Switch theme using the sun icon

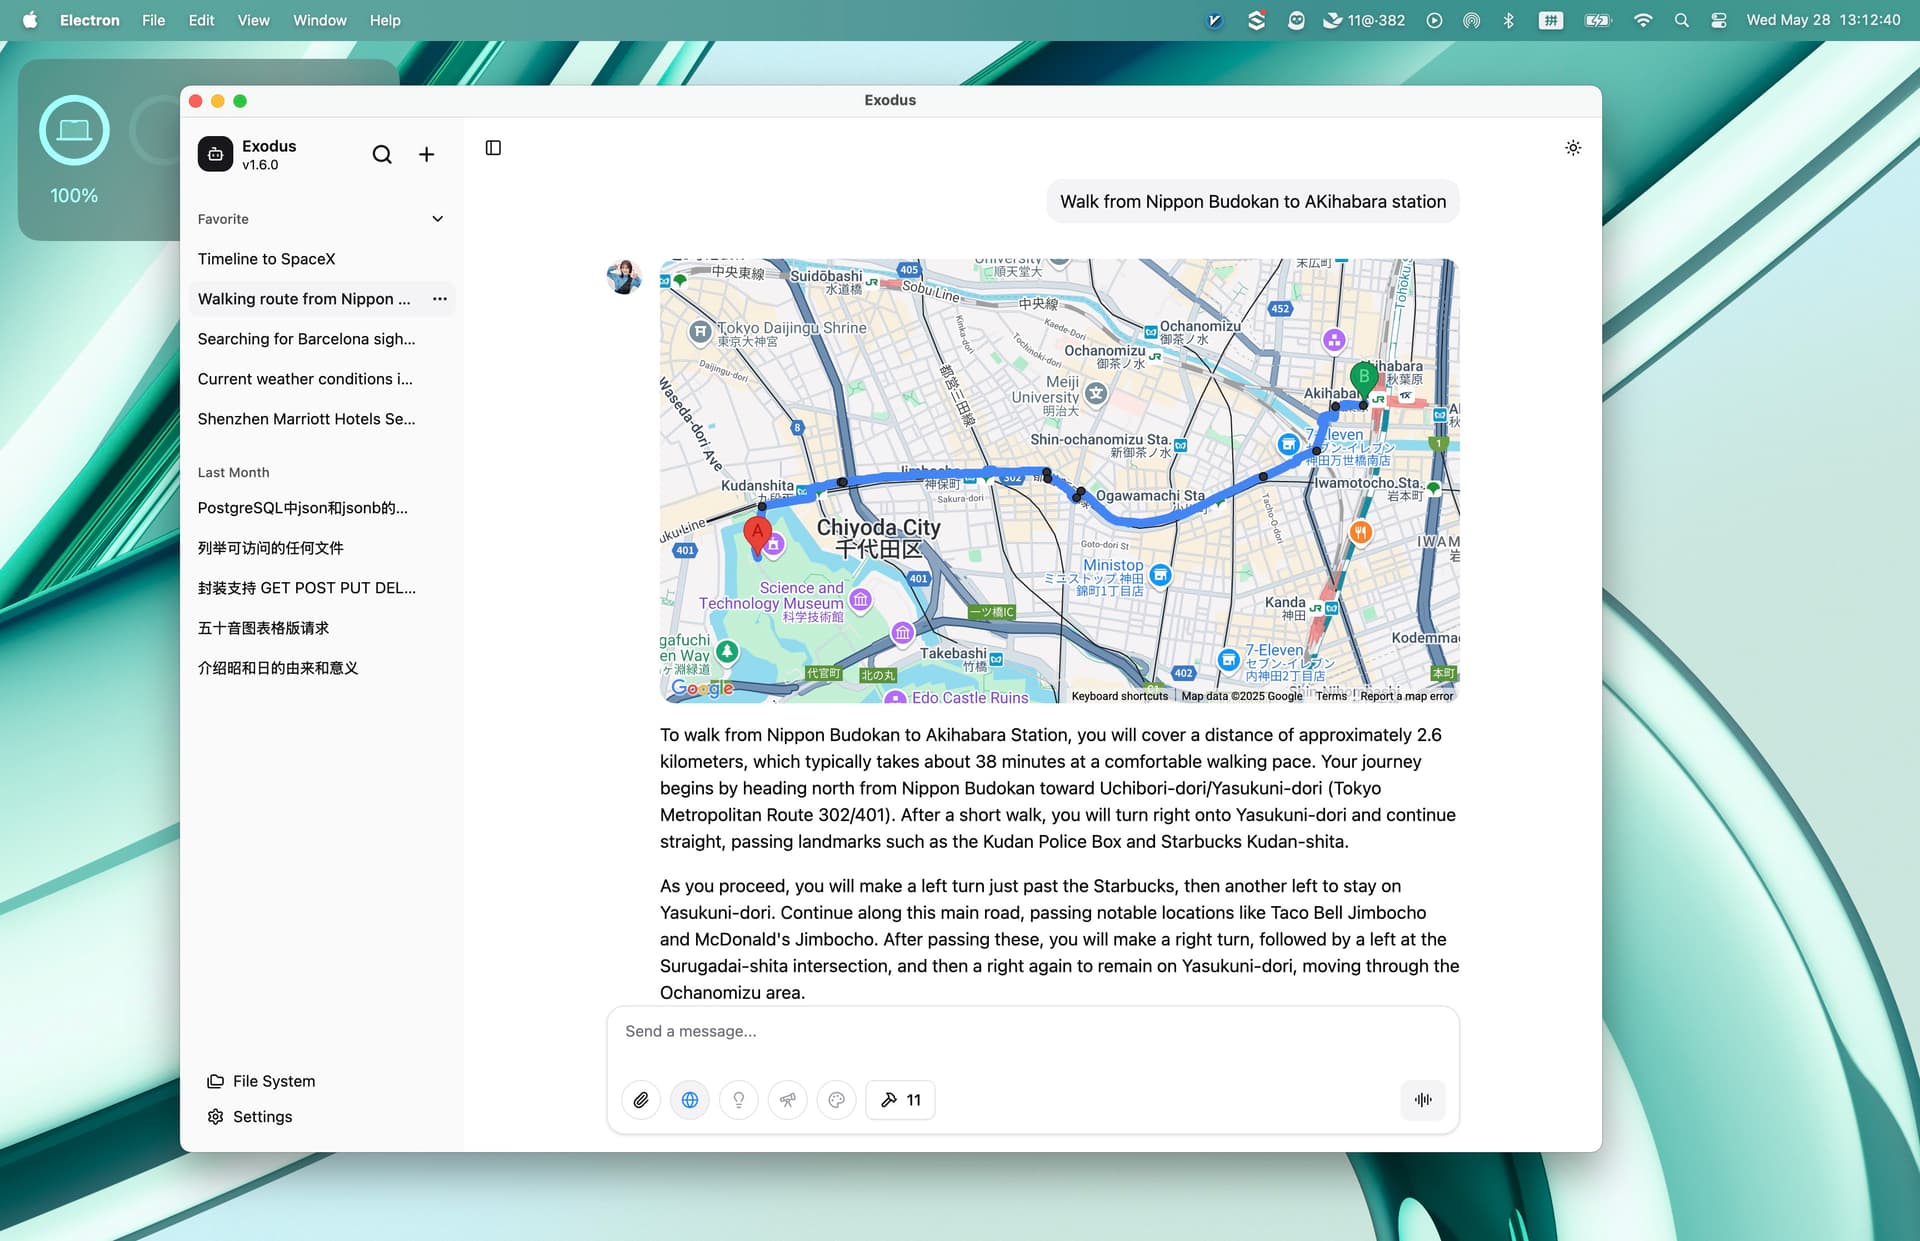click(x=1573, y=148)
